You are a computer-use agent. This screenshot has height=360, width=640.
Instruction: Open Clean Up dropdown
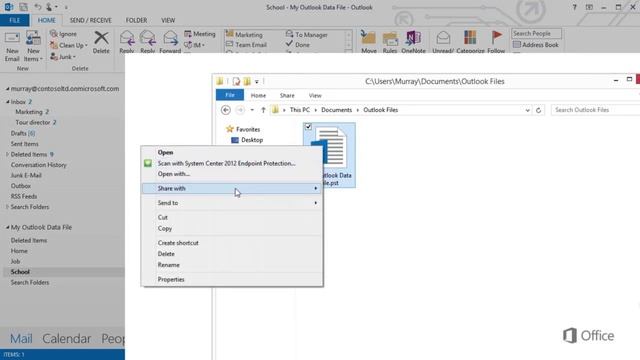69,45
